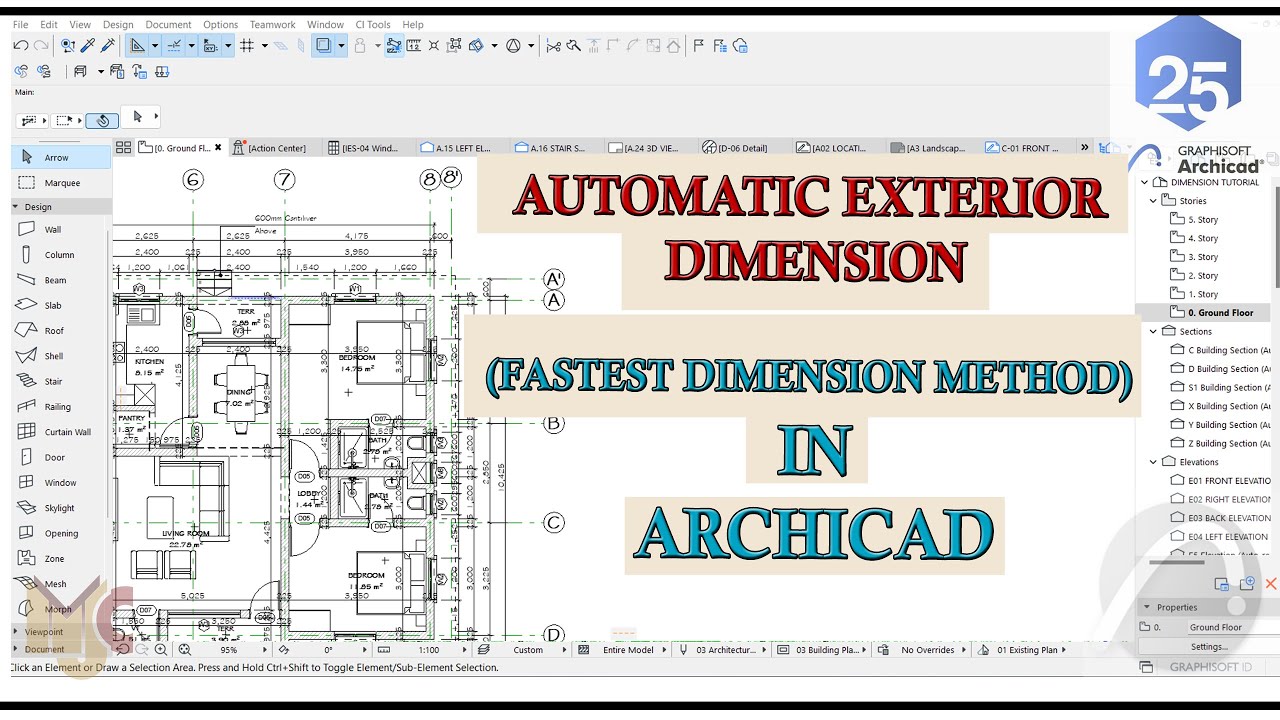This screenshot has height=720, width=1280.
Task: Click the Settings... button in Properties
Action: click(x=1209, y=647)
